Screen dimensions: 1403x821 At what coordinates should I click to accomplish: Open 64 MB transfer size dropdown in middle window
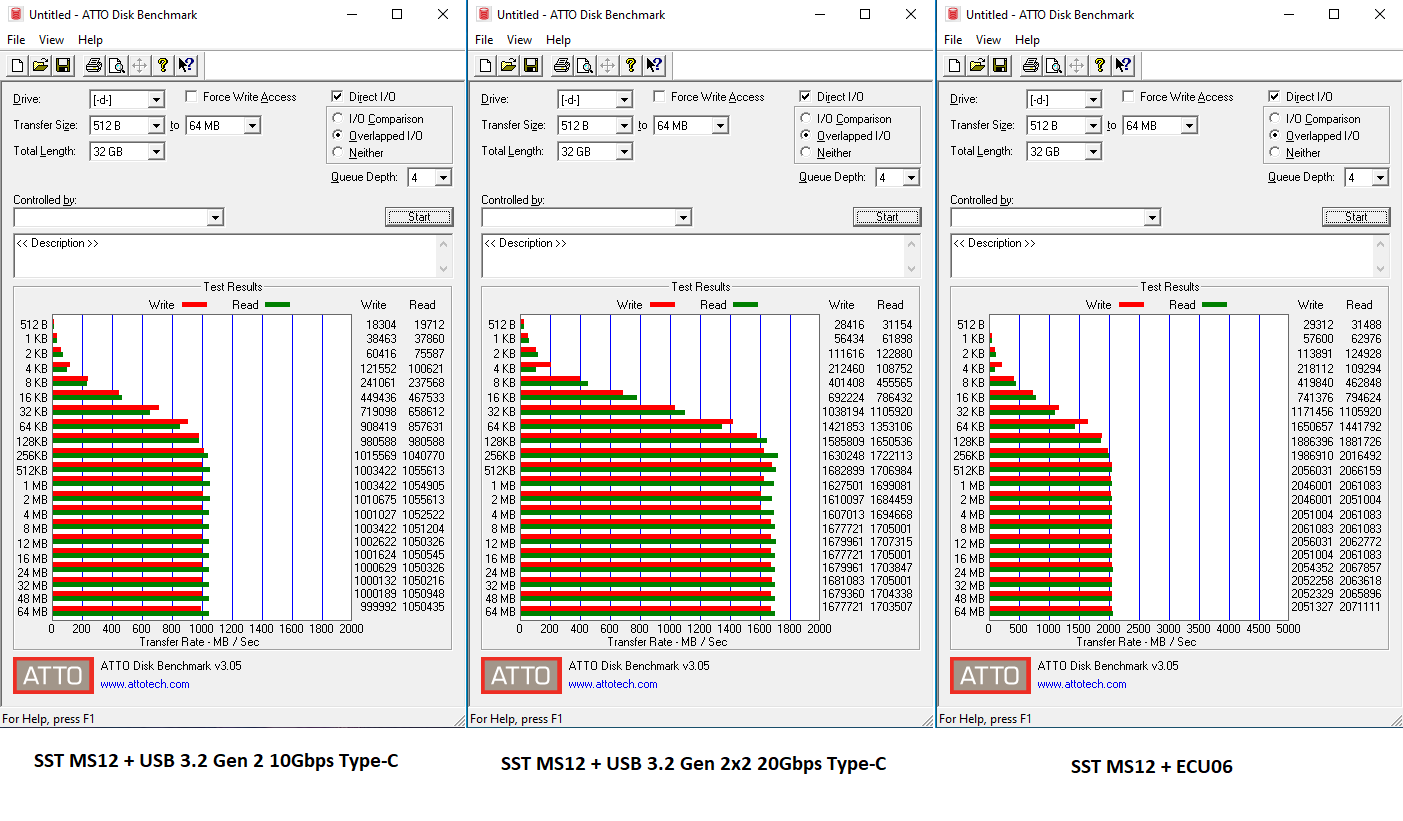coord(720,125)
